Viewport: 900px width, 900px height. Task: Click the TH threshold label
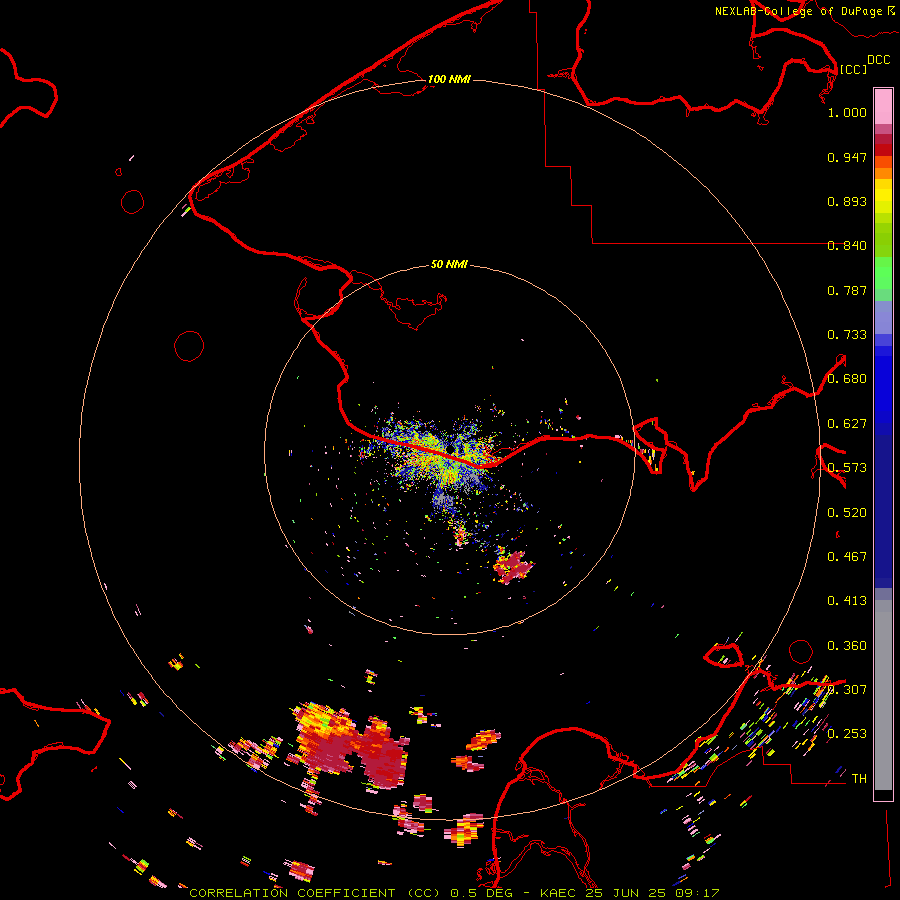tap(859, 779)
